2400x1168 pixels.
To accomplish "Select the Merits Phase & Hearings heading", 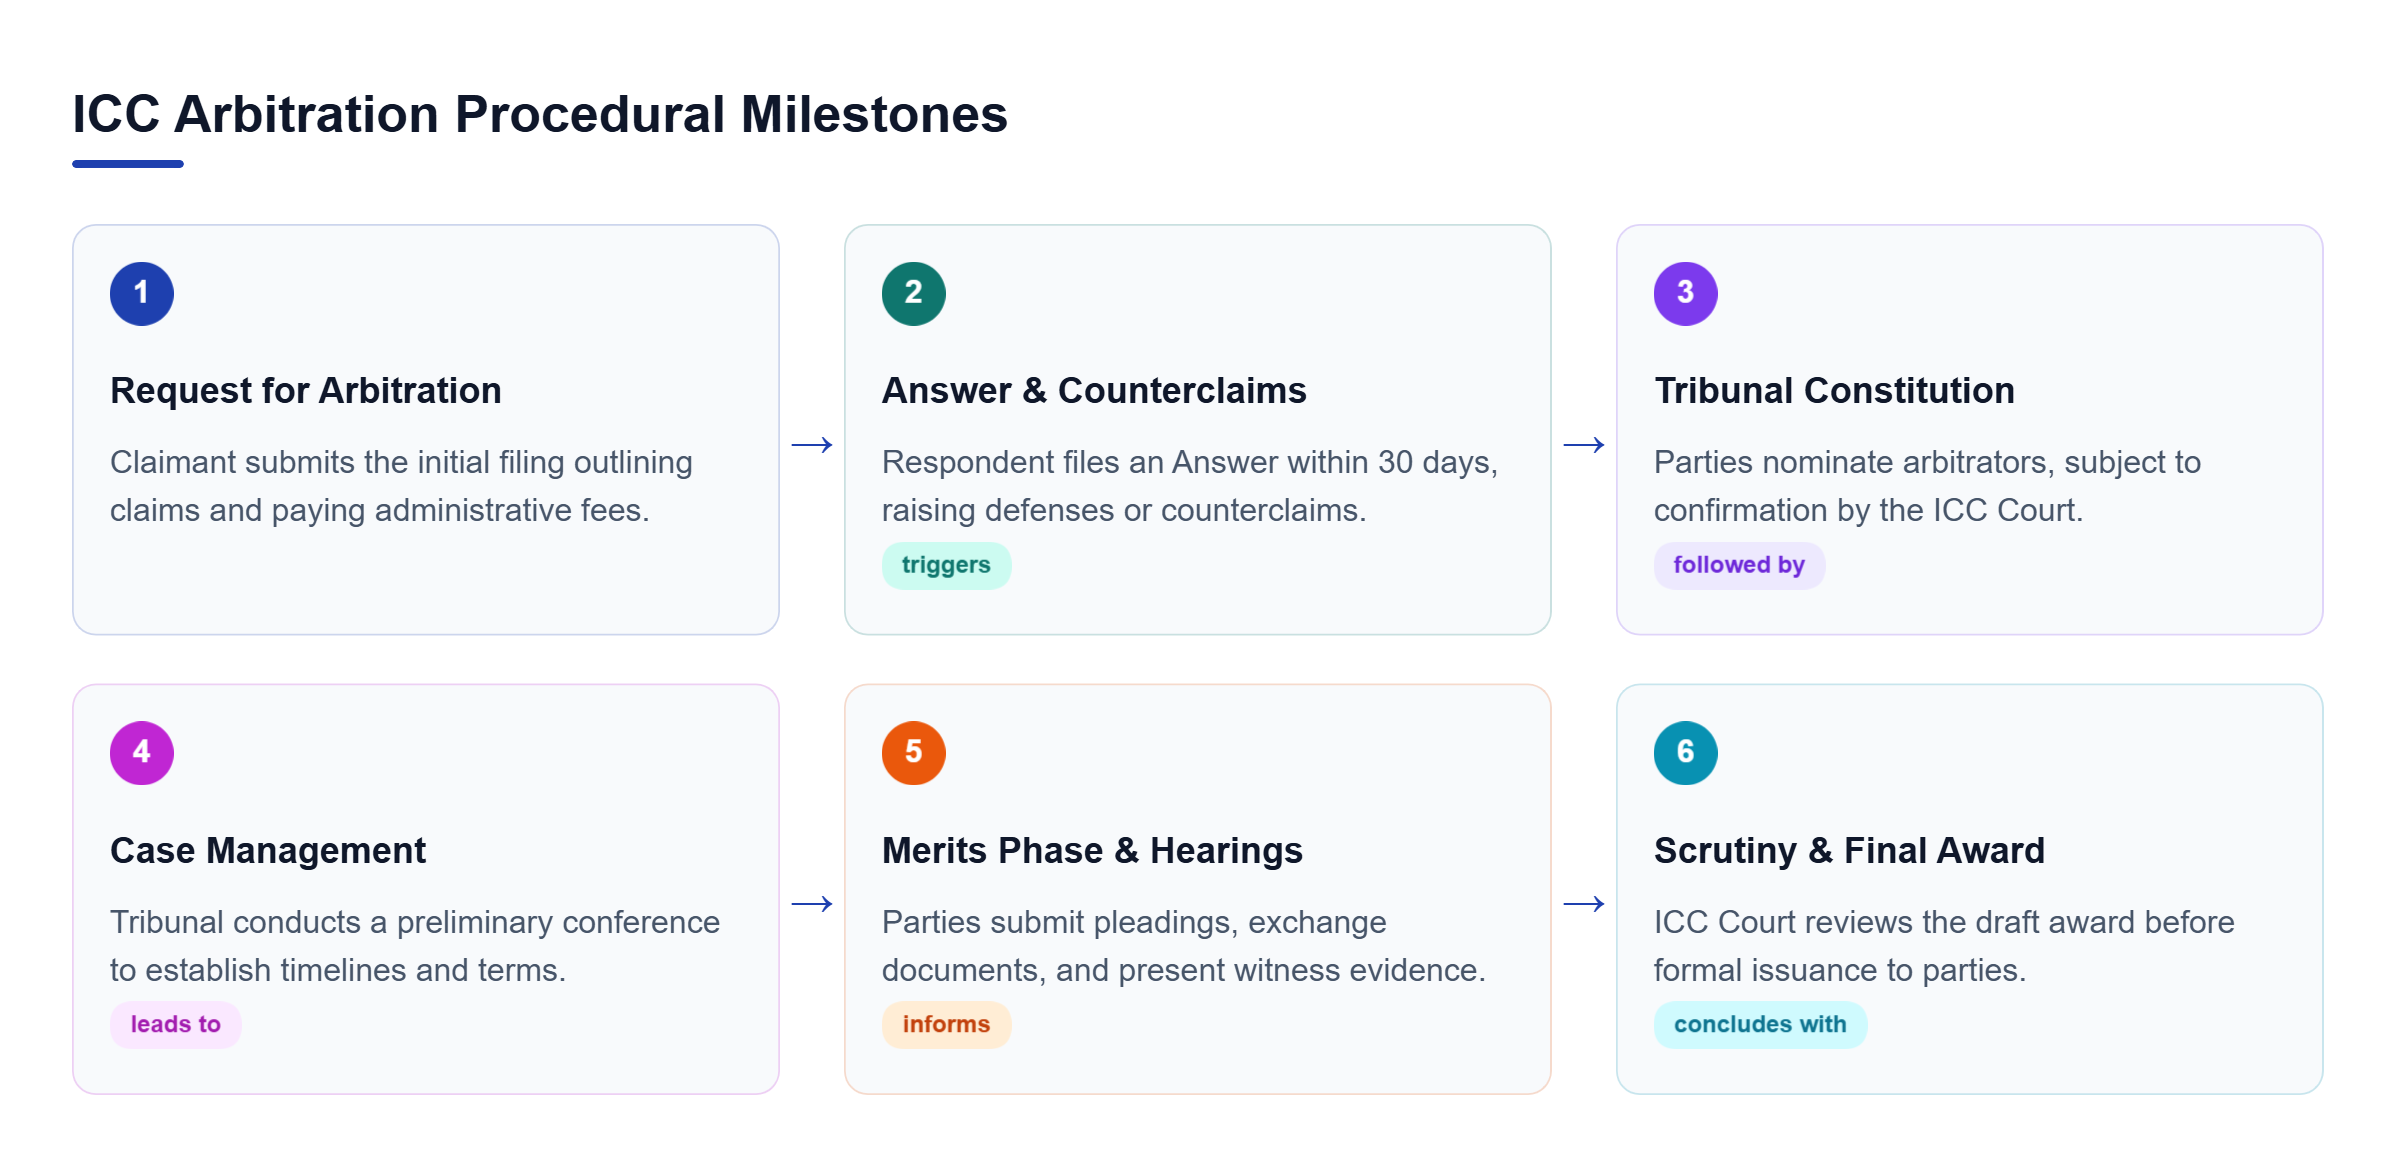I will coord(1092,850).
